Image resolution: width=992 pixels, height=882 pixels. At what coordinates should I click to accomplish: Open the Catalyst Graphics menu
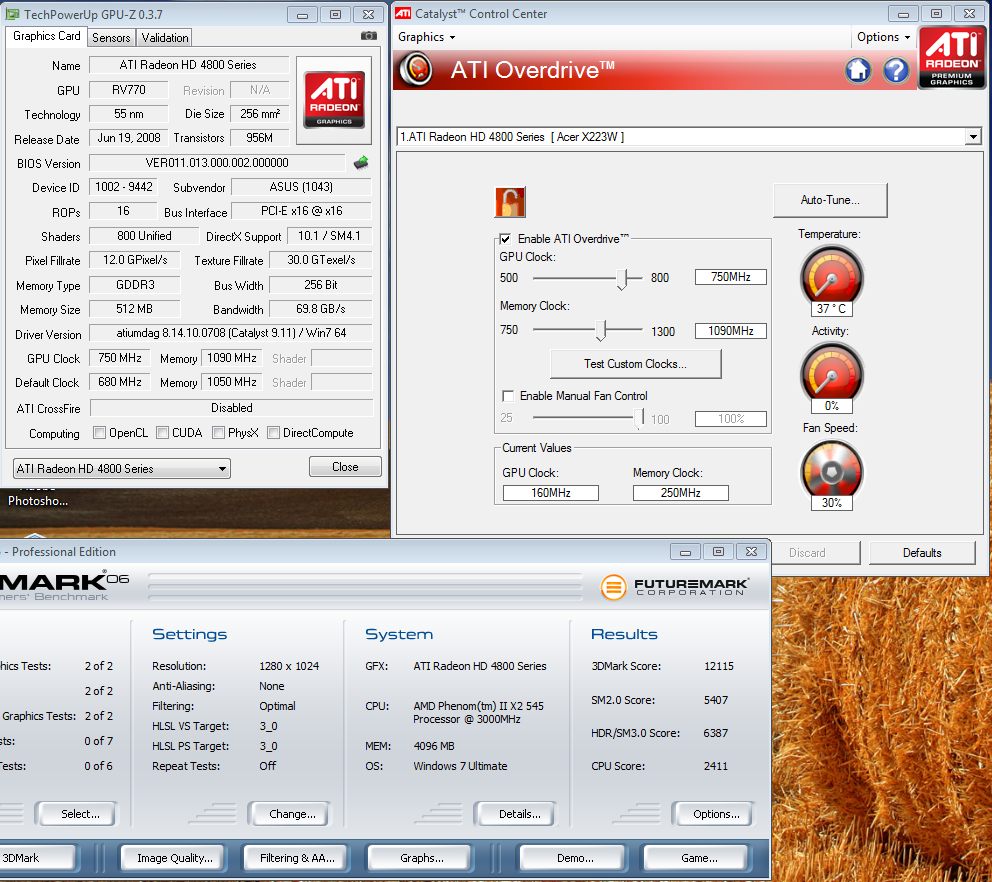[426, 37]
